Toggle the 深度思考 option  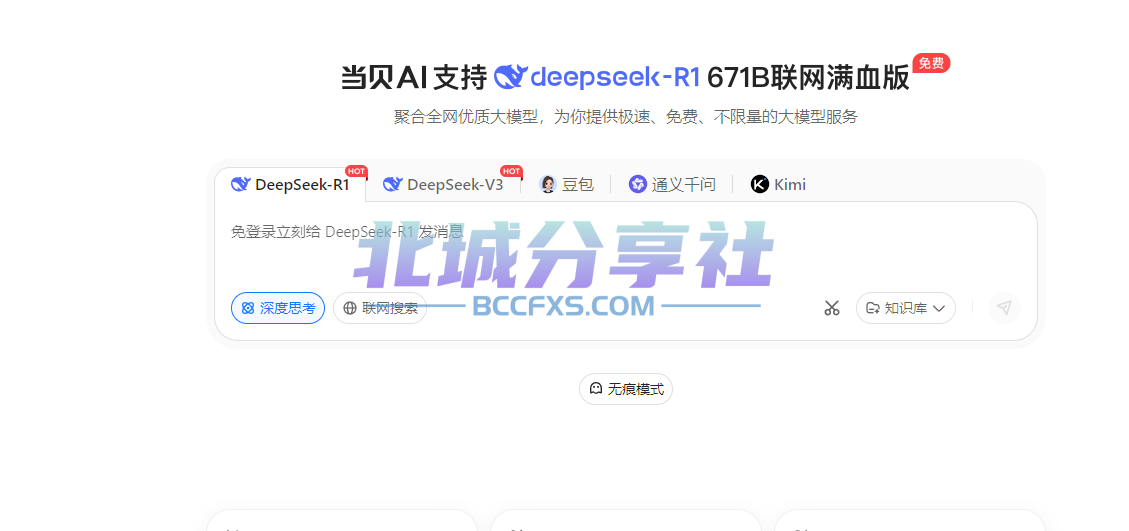278,308
